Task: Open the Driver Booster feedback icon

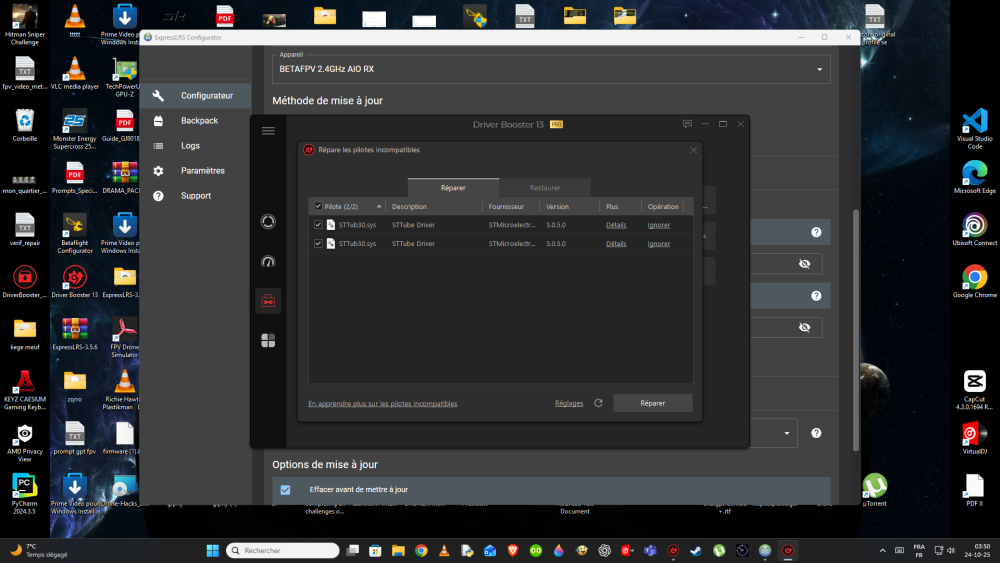Action: pos(687,124)
